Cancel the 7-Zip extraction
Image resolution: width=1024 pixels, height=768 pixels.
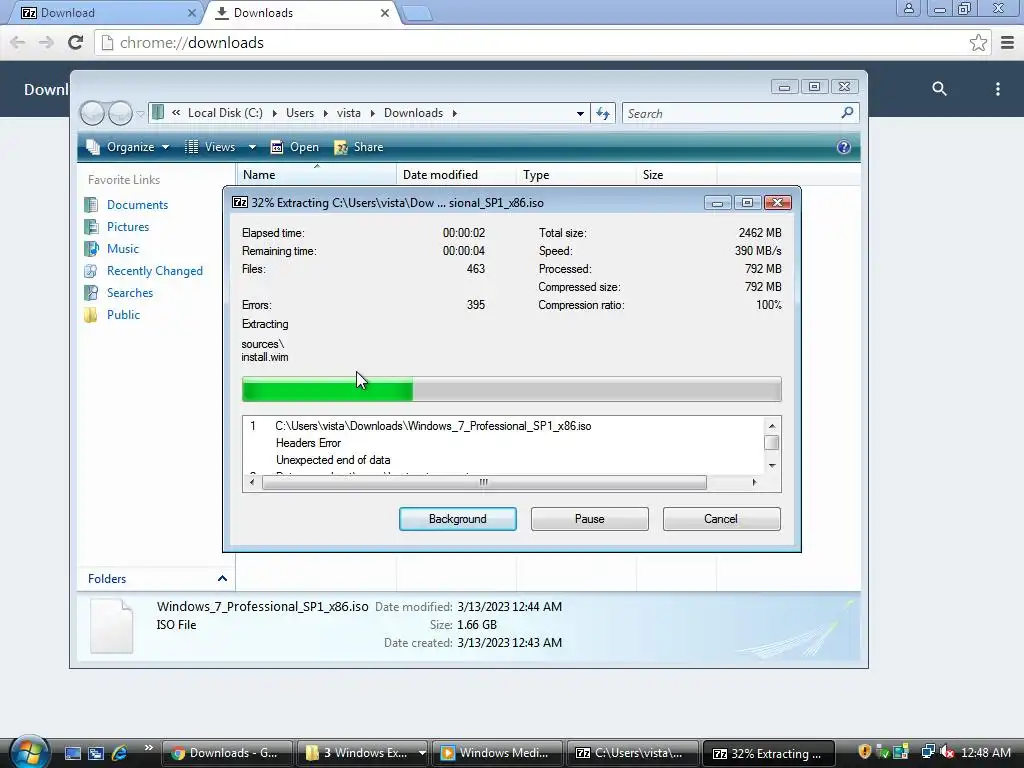click(721, 519)
